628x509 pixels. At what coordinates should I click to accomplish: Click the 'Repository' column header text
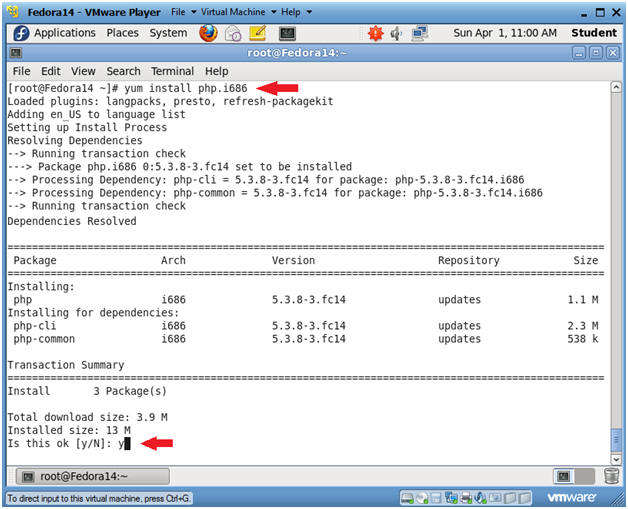point(469,260)
